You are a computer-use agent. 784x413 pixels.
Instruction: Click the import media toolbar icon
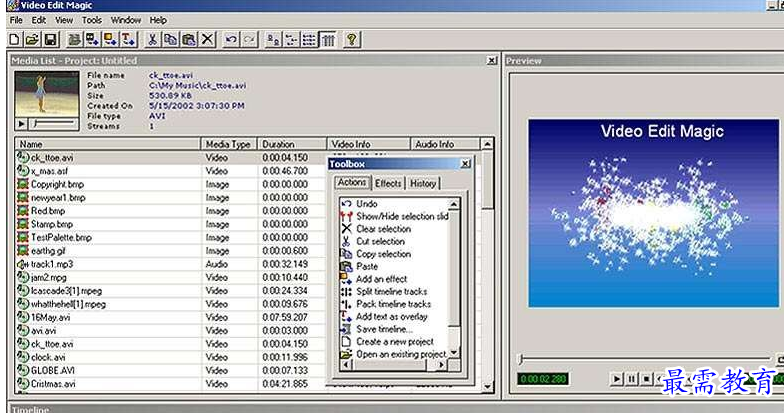(x=74, y=40)
